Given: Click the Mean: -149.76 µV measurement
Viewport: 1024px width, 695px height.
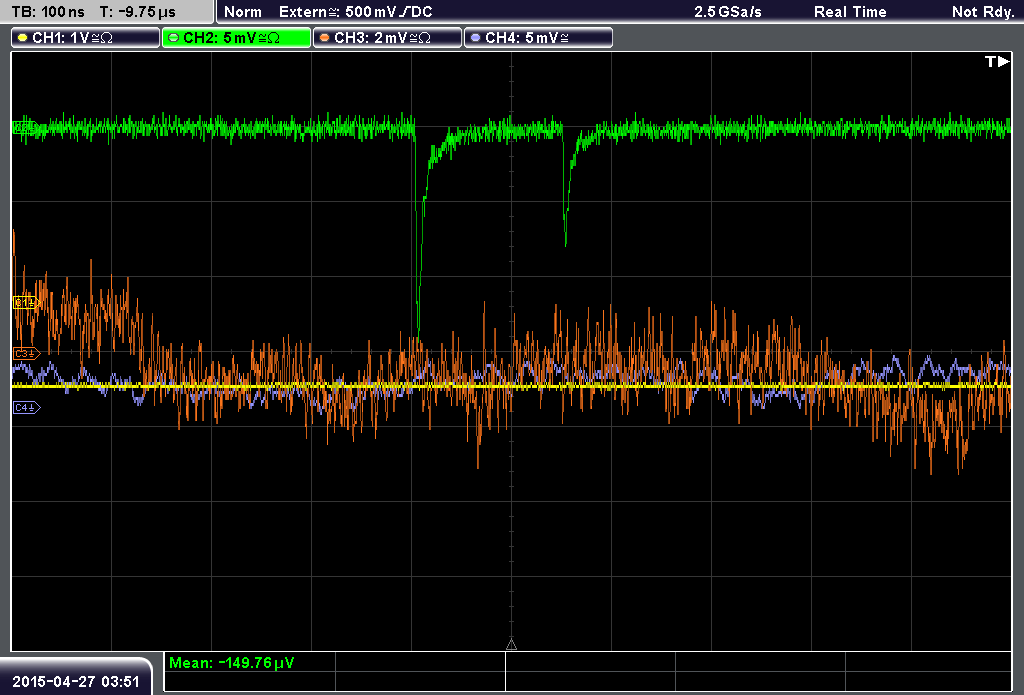Looking at the screenshot, I should tap(231, 663).
